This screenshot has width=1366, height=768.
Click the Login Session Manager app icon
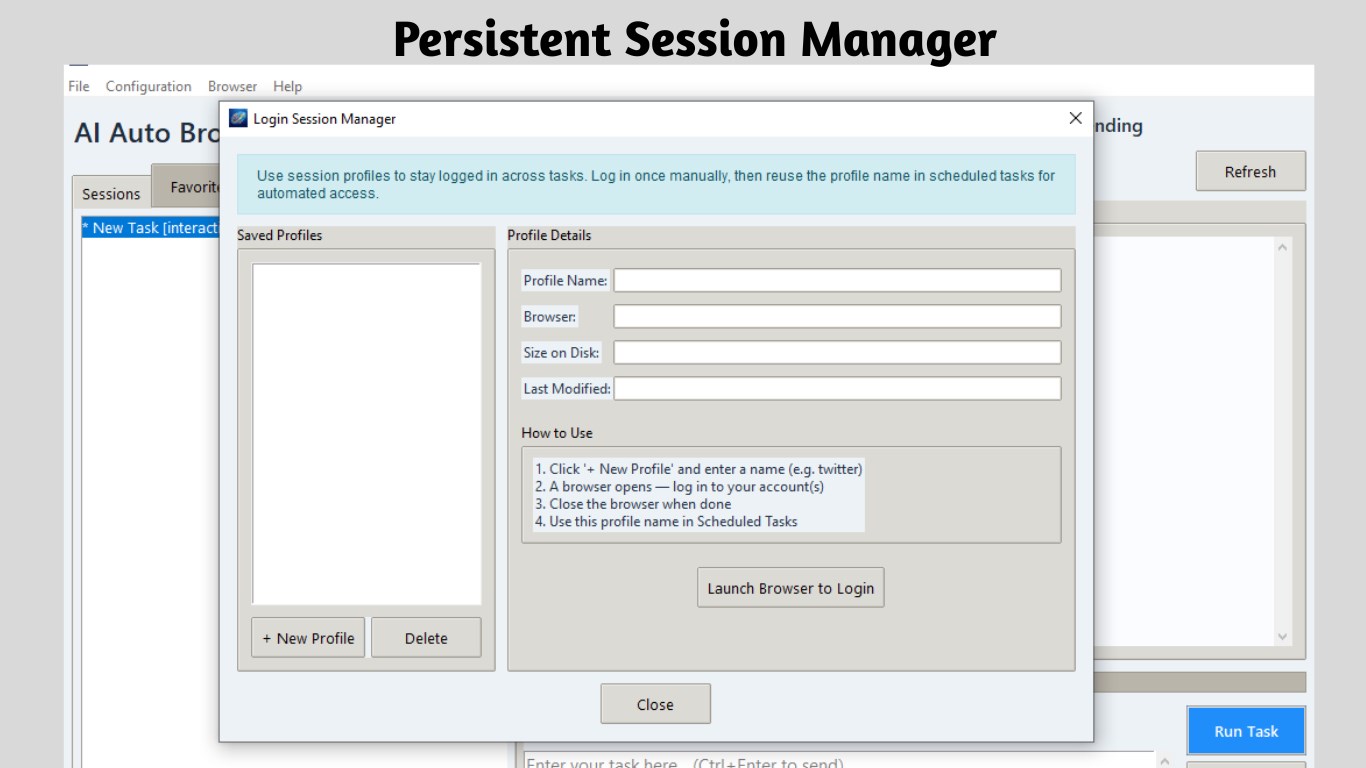[x=238, y=118]
